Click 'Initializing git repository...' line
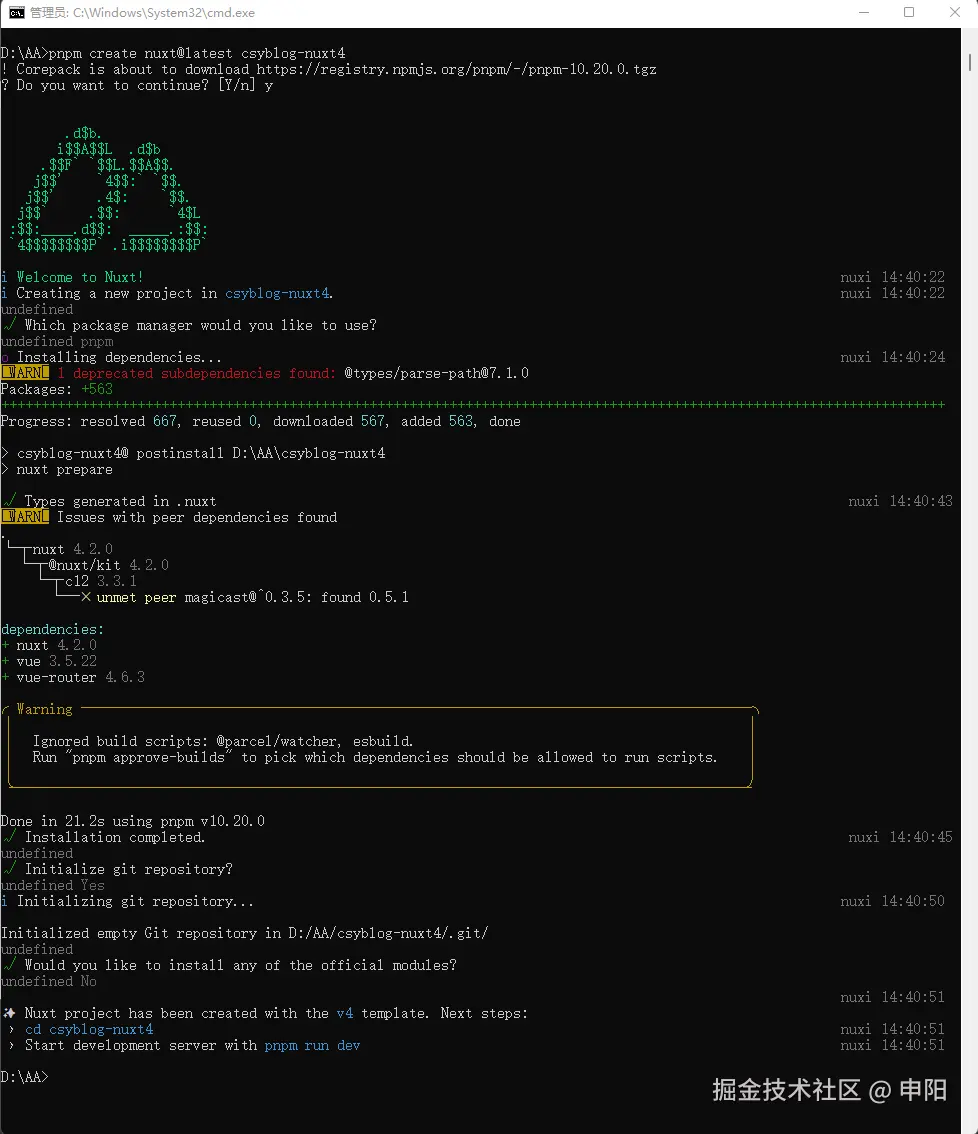 [127, 901]
